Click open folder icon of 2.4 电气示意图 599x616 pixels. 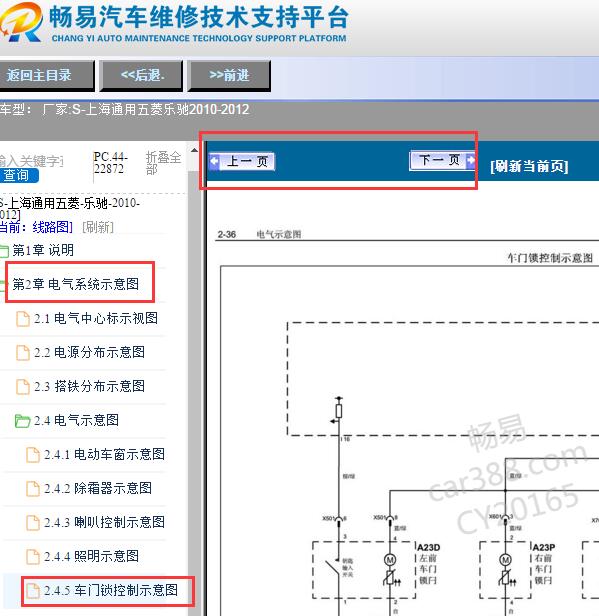click(x=22, y=421)
